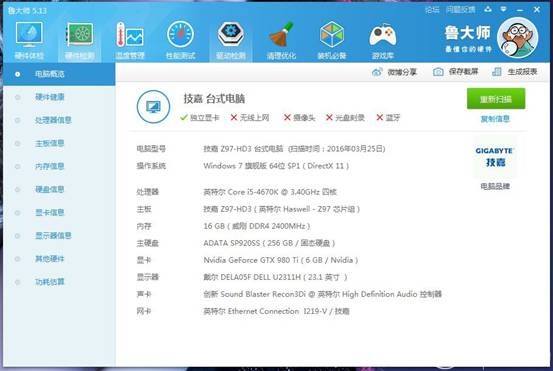
Task: Click the 光盘刻录 status item
Action: (345, 118)
